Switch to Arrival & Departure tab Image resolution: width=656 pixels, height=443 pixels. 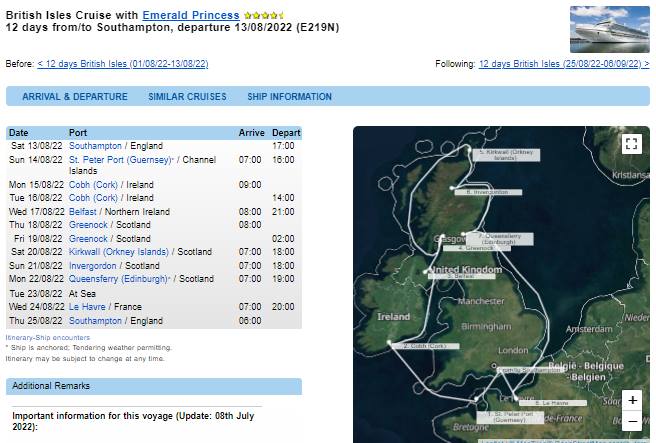[x=75, y=97]
